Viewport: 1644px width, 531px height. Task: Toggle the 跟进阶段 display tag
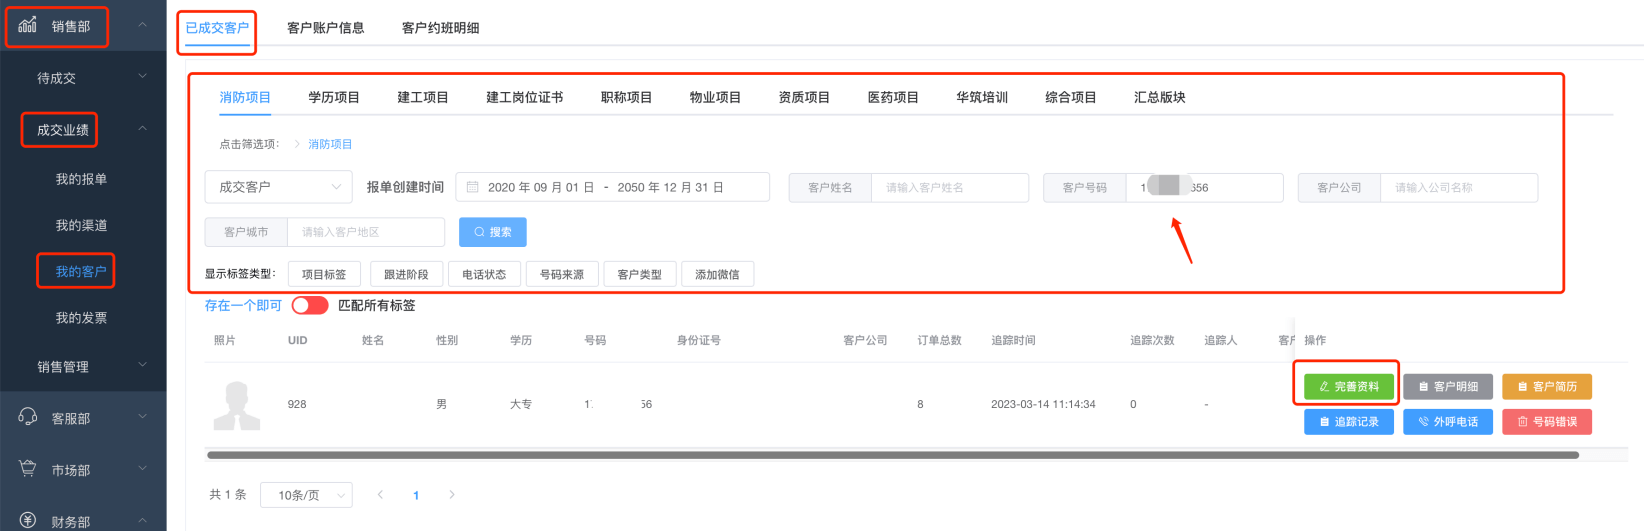tap(406, 274)
